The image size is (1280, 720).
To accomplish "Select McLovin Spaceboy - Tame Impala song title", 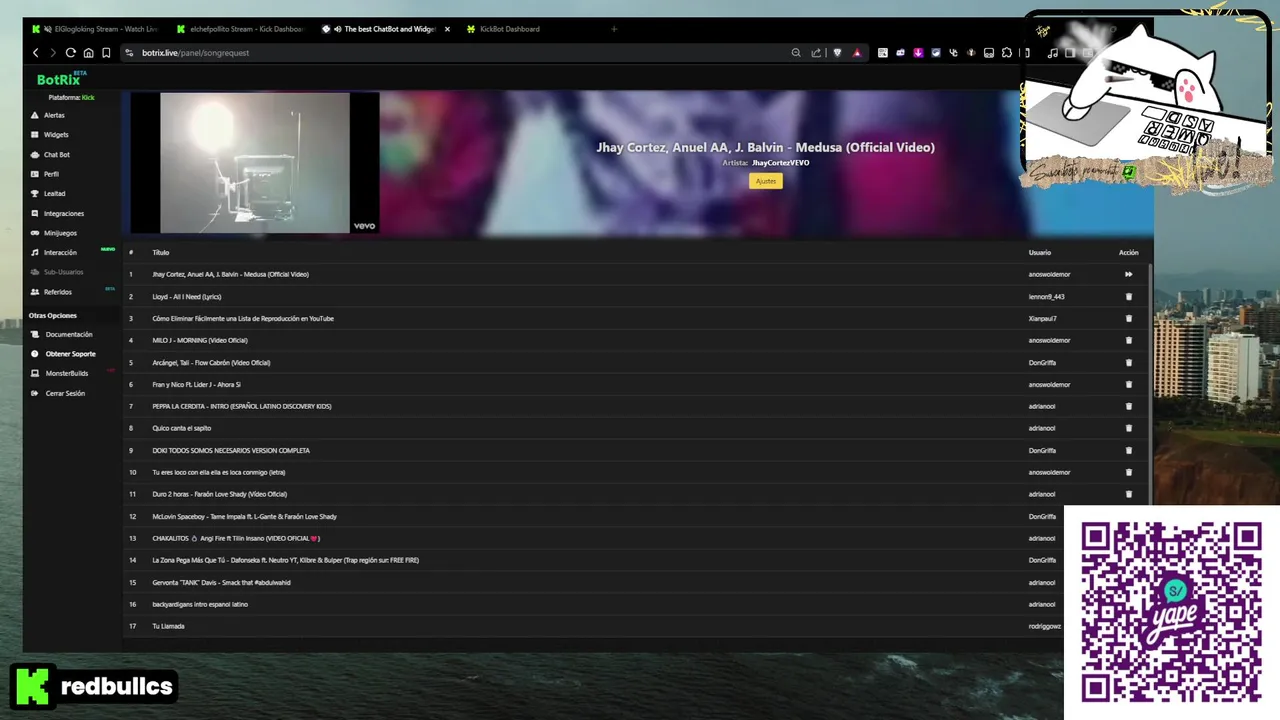I will point(244,516).
